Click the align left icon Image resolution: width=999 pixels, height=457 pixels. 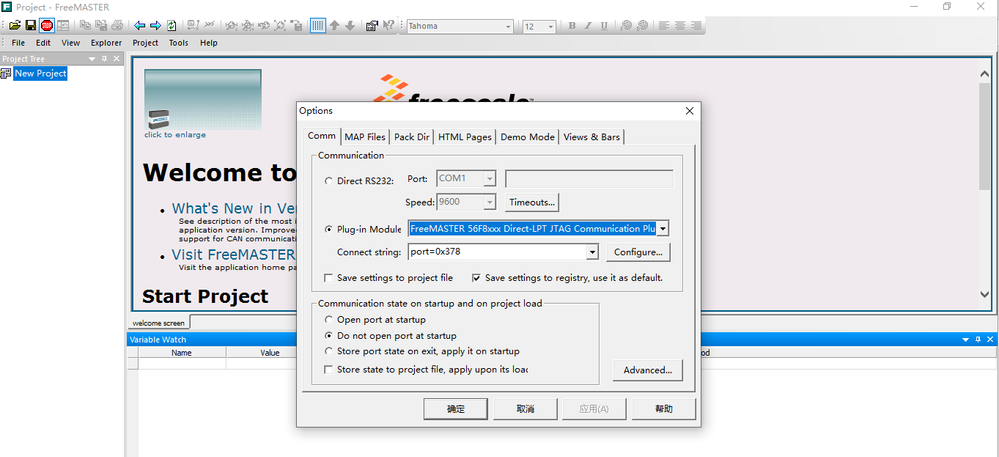point(665,26)
